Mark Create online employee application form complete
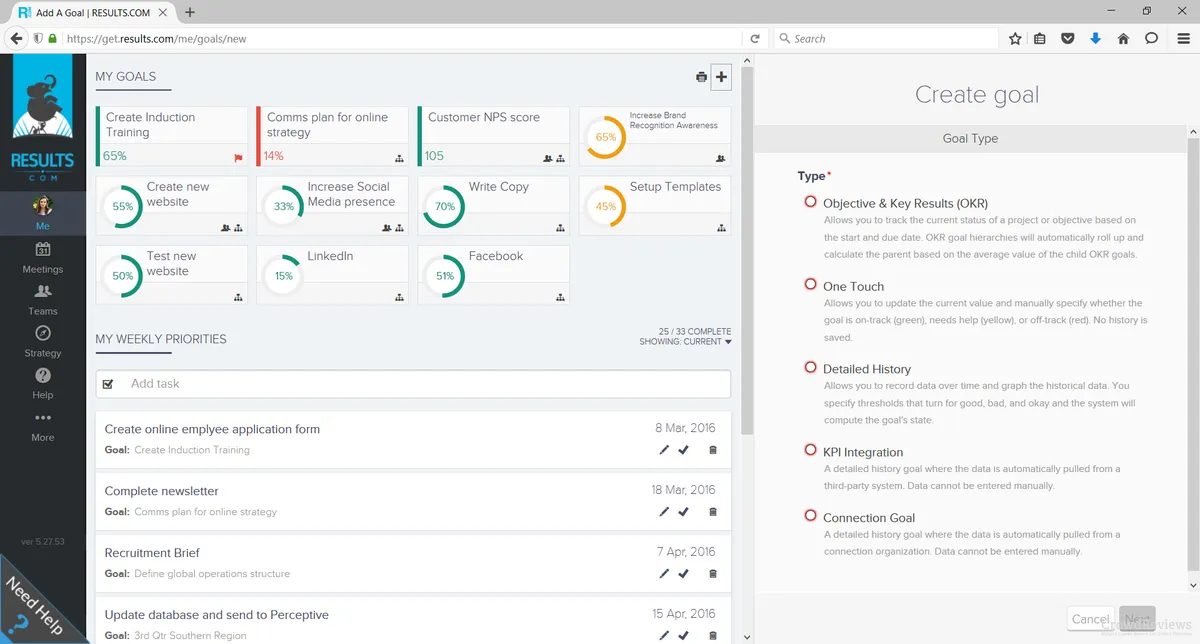The width and height of the screenshot is (1200, 644). click(683, 450)
